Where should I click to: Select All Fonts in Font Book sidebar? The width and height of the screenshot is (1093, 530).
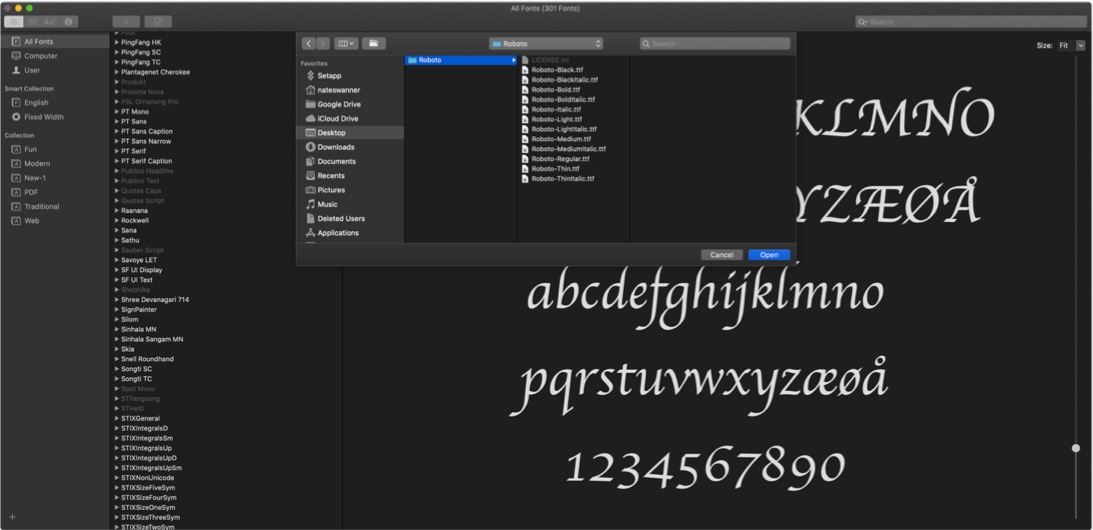(54, 42)
